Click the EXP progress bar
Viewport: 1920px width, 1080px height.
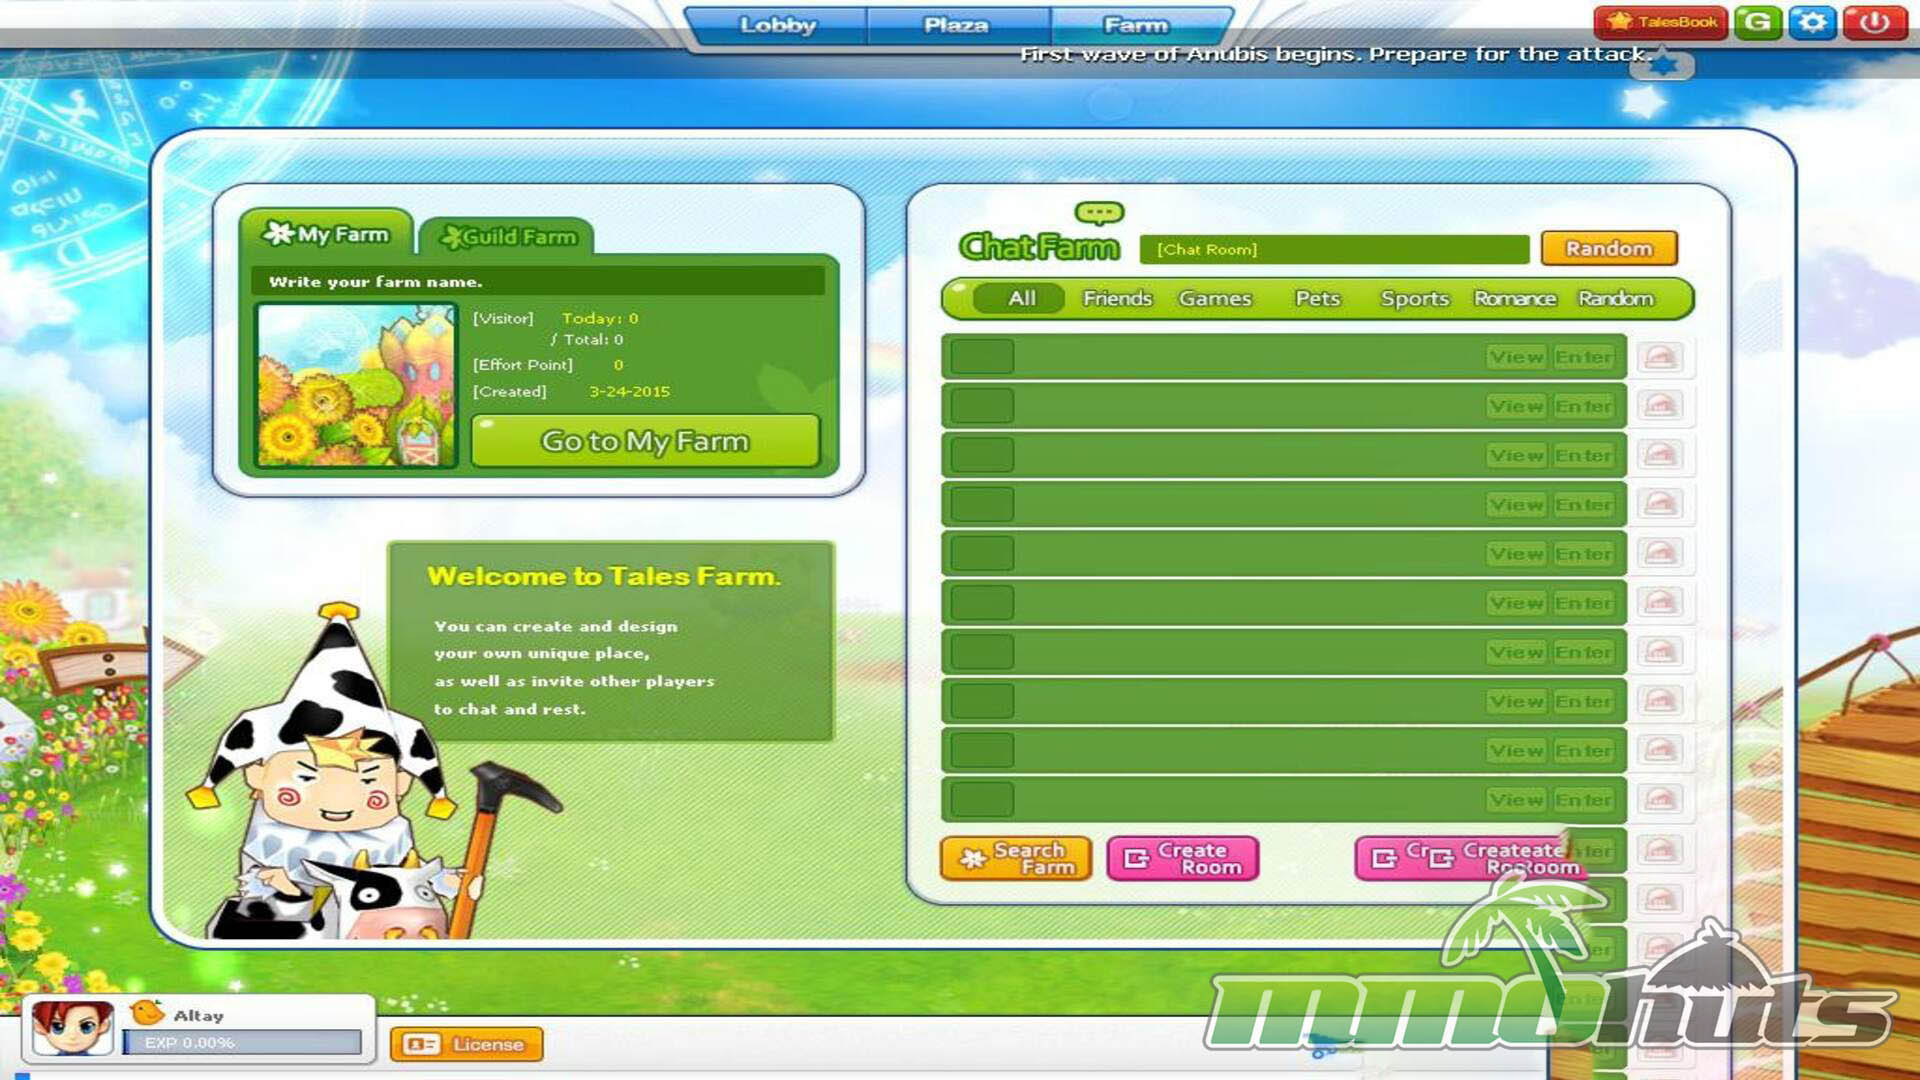click(x=242, y=1043)
